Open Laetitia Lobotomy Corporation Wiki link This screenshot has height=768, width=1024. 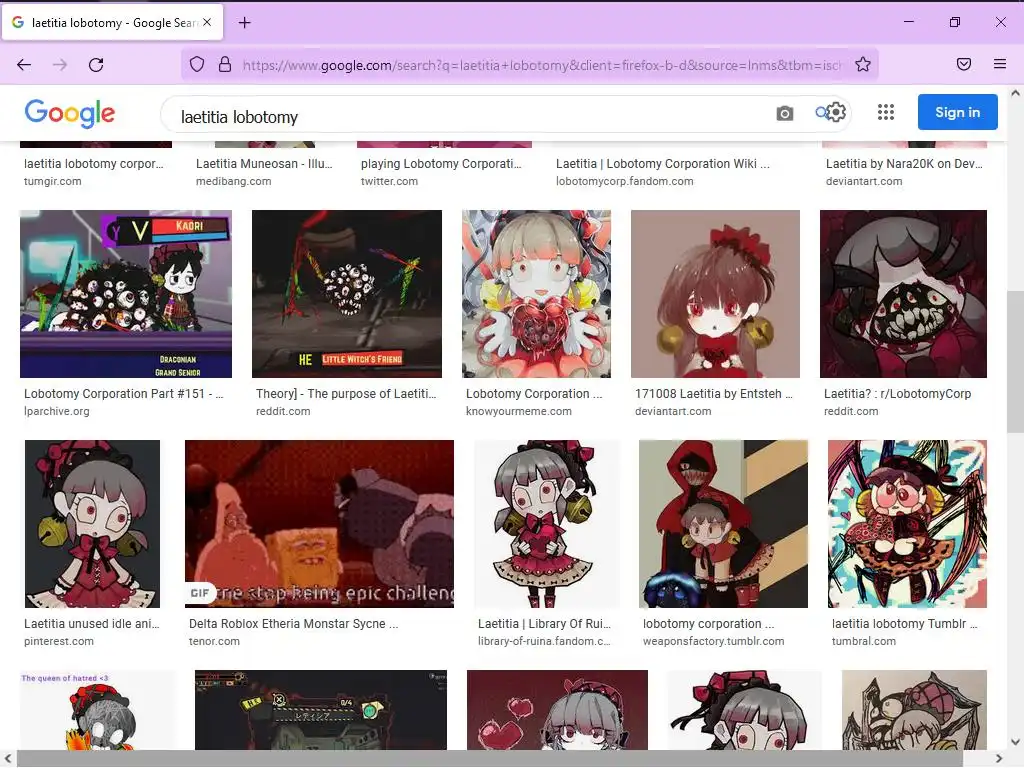point(662,164)
